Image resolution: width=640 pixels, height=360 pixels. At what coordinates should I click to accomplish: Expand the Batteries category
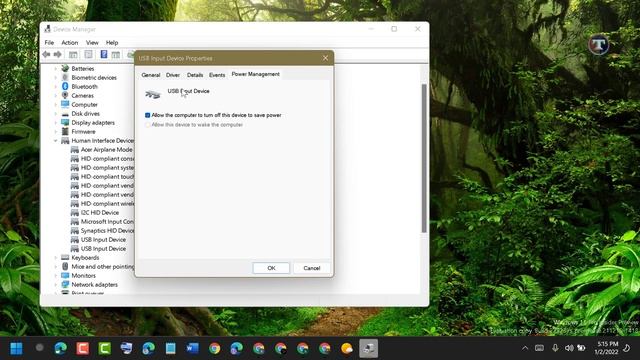(56, 68)
